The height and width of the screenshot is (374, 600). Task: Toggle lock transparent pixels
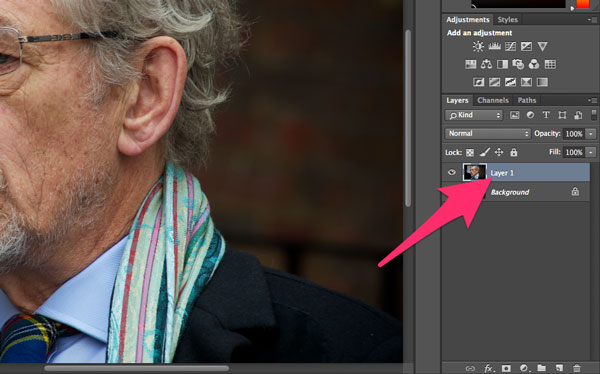point(470,152)
